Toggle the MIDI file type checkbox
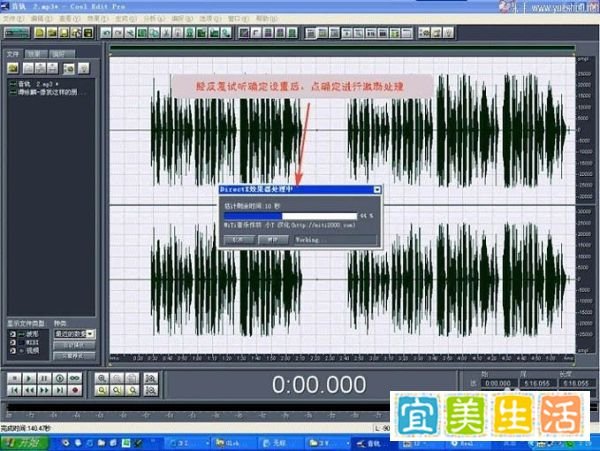Image resolution: width=600 pixels, height=451 pixels. [x=13, y=342]
